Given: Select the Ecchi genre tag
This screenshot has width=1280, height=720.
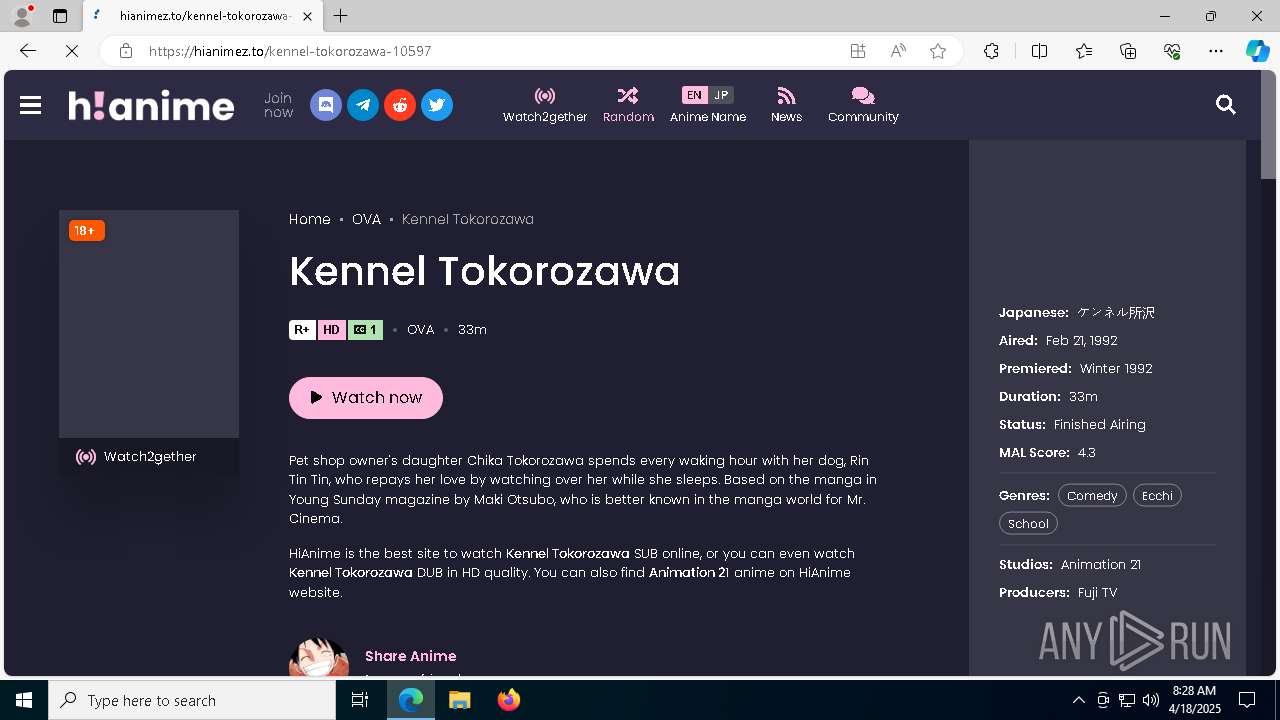Looking at the screenshot, I should (1157, 496).
